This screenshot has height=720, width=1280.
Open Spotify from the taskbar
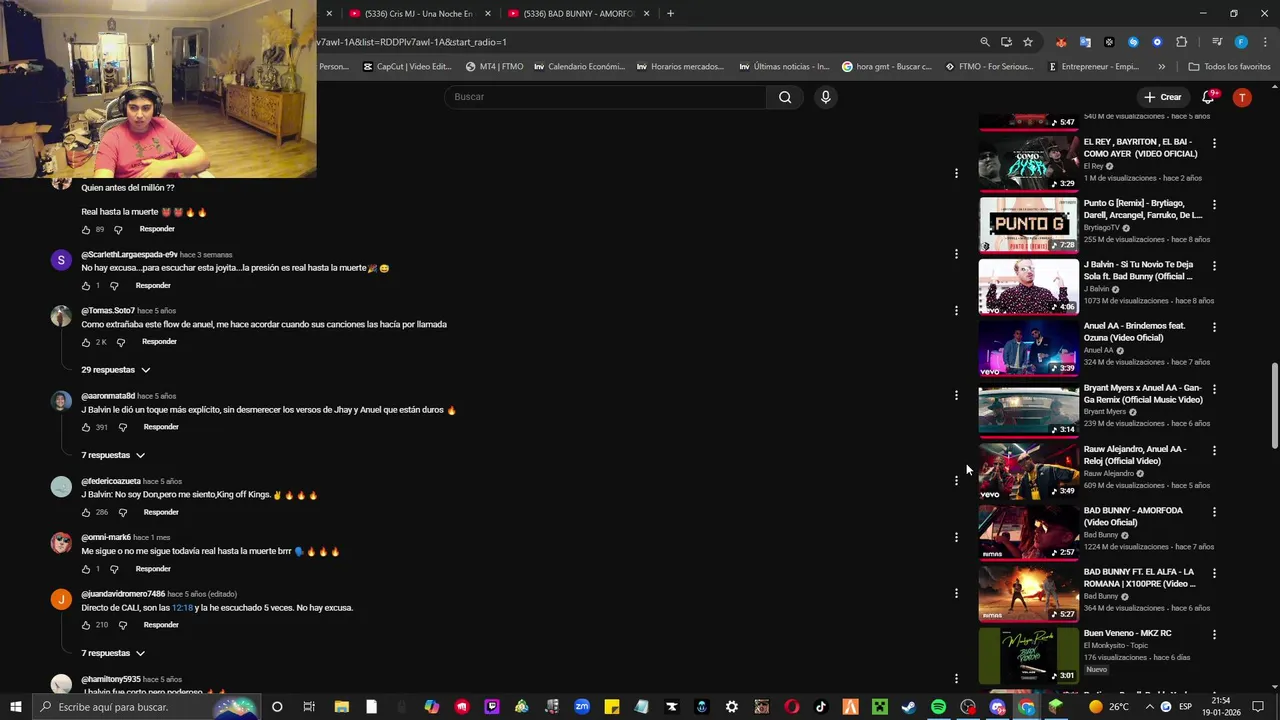pos(938,707)
